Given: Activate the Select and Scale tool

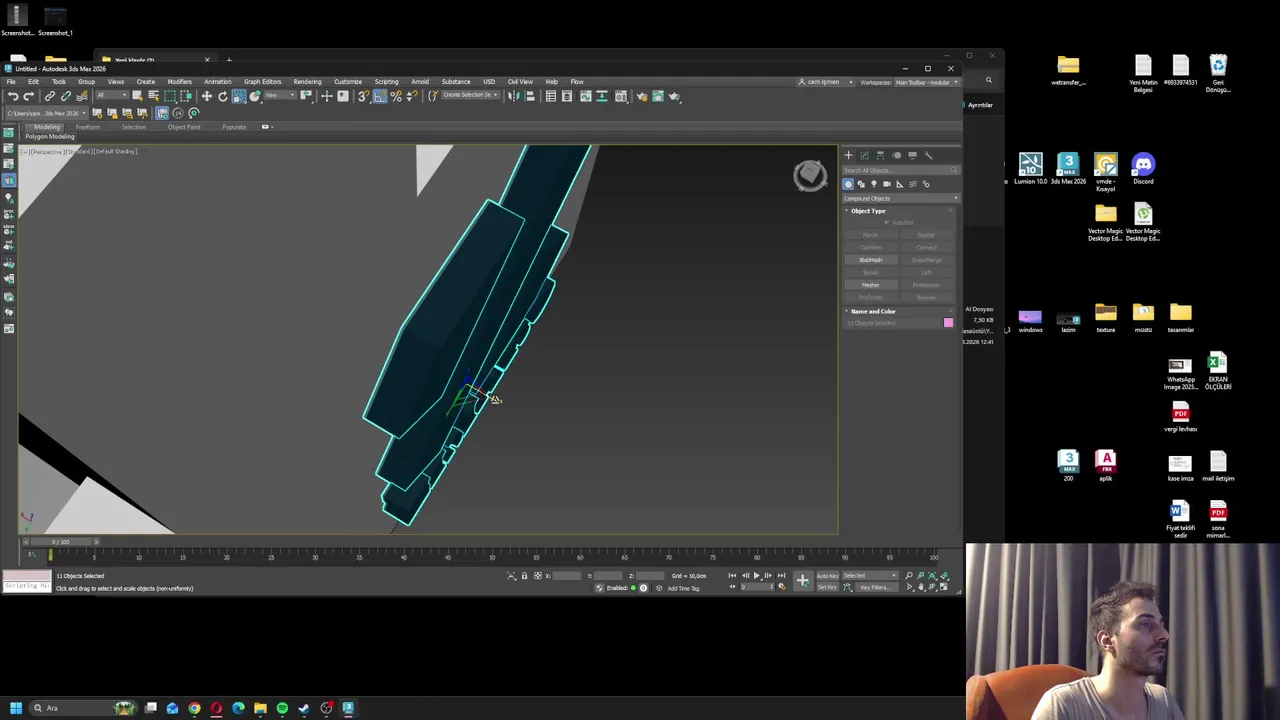Looking at the screenshot, I should tap(239, 96).
